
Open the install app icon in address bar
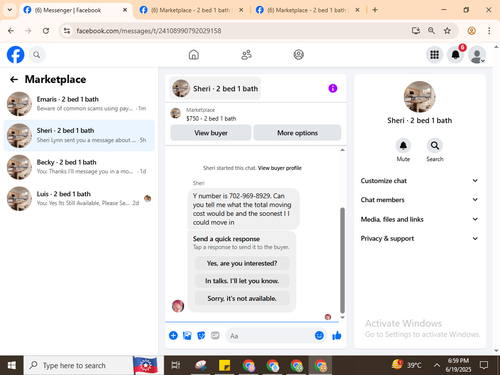tap(416, 31)
